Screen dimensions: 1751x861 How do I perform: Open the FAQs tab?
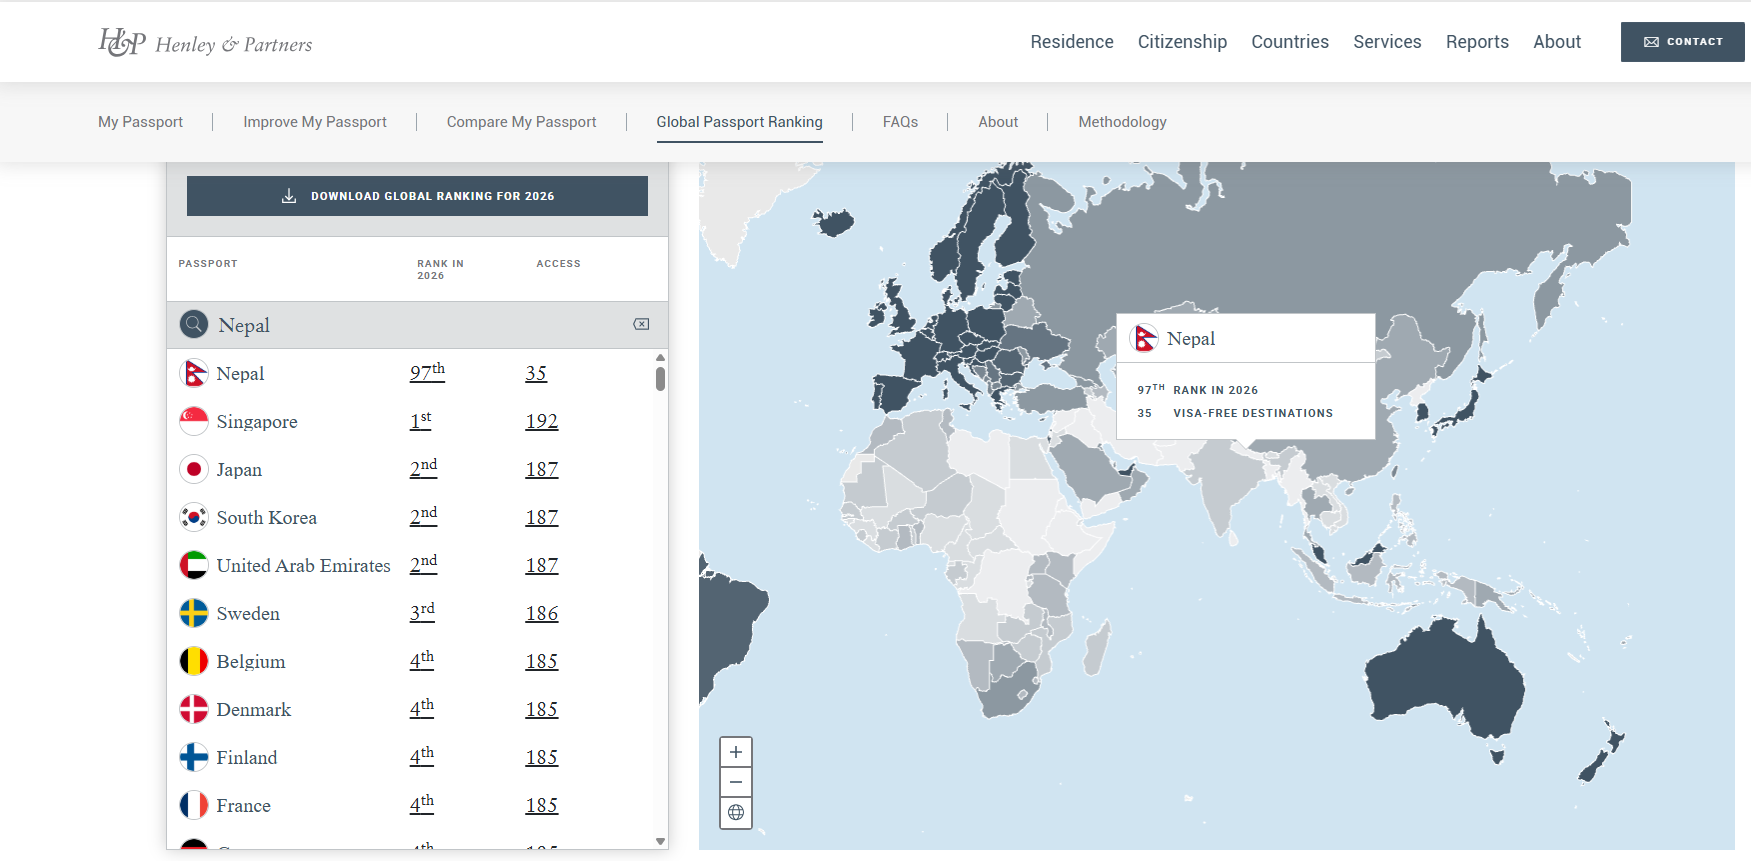pos(900,122)
